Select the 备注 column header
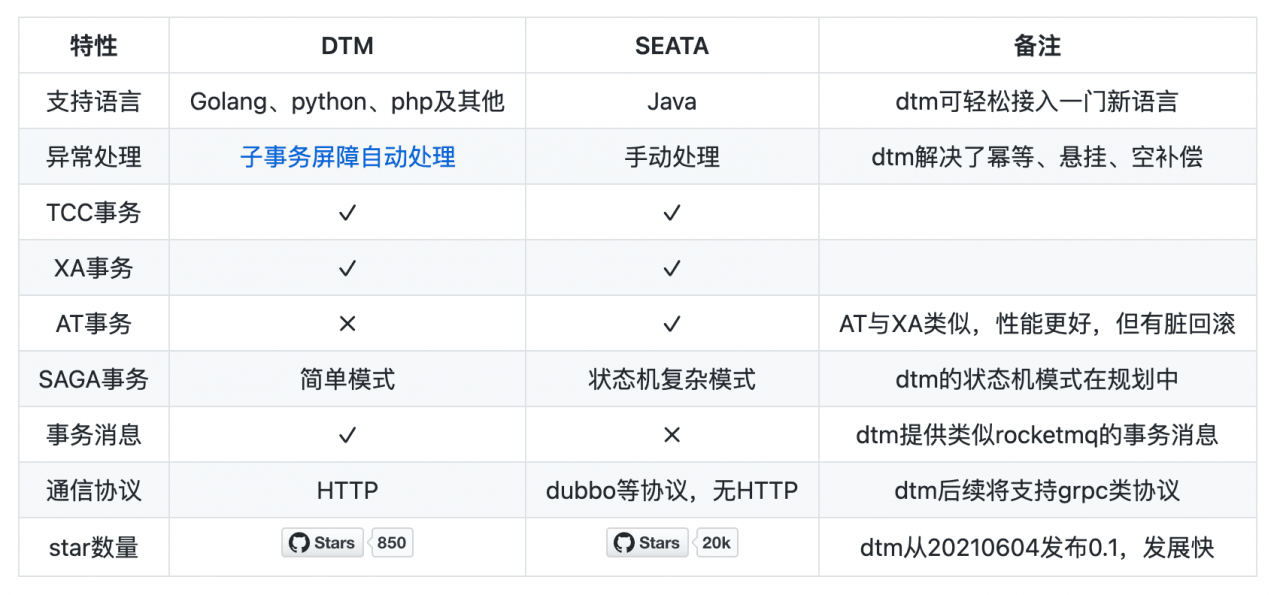This screenshot has height=595, width=1280. [x=1037, y=46]
